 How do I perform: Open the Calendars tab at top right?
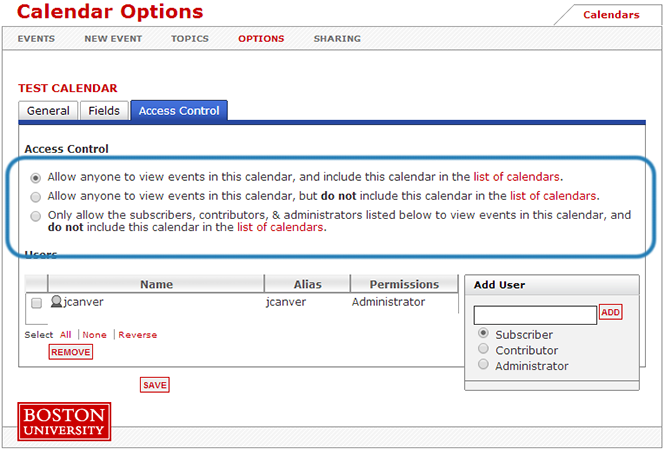[x=611, y=15]
